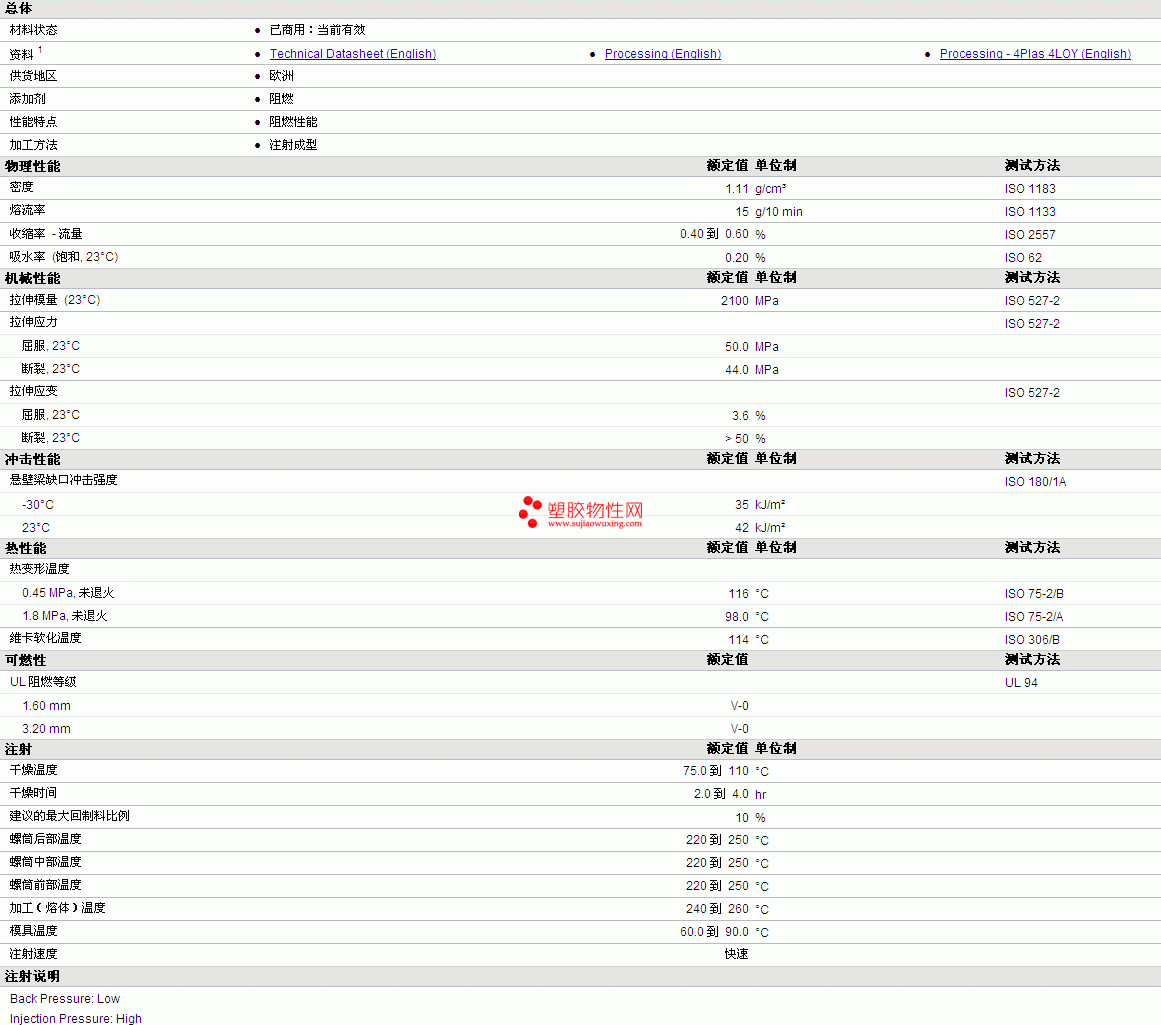Click the footnote 1 superscript beside 资料
Image resolution: width=1161 pixels, height=1025 pixels.
point(40,50)
